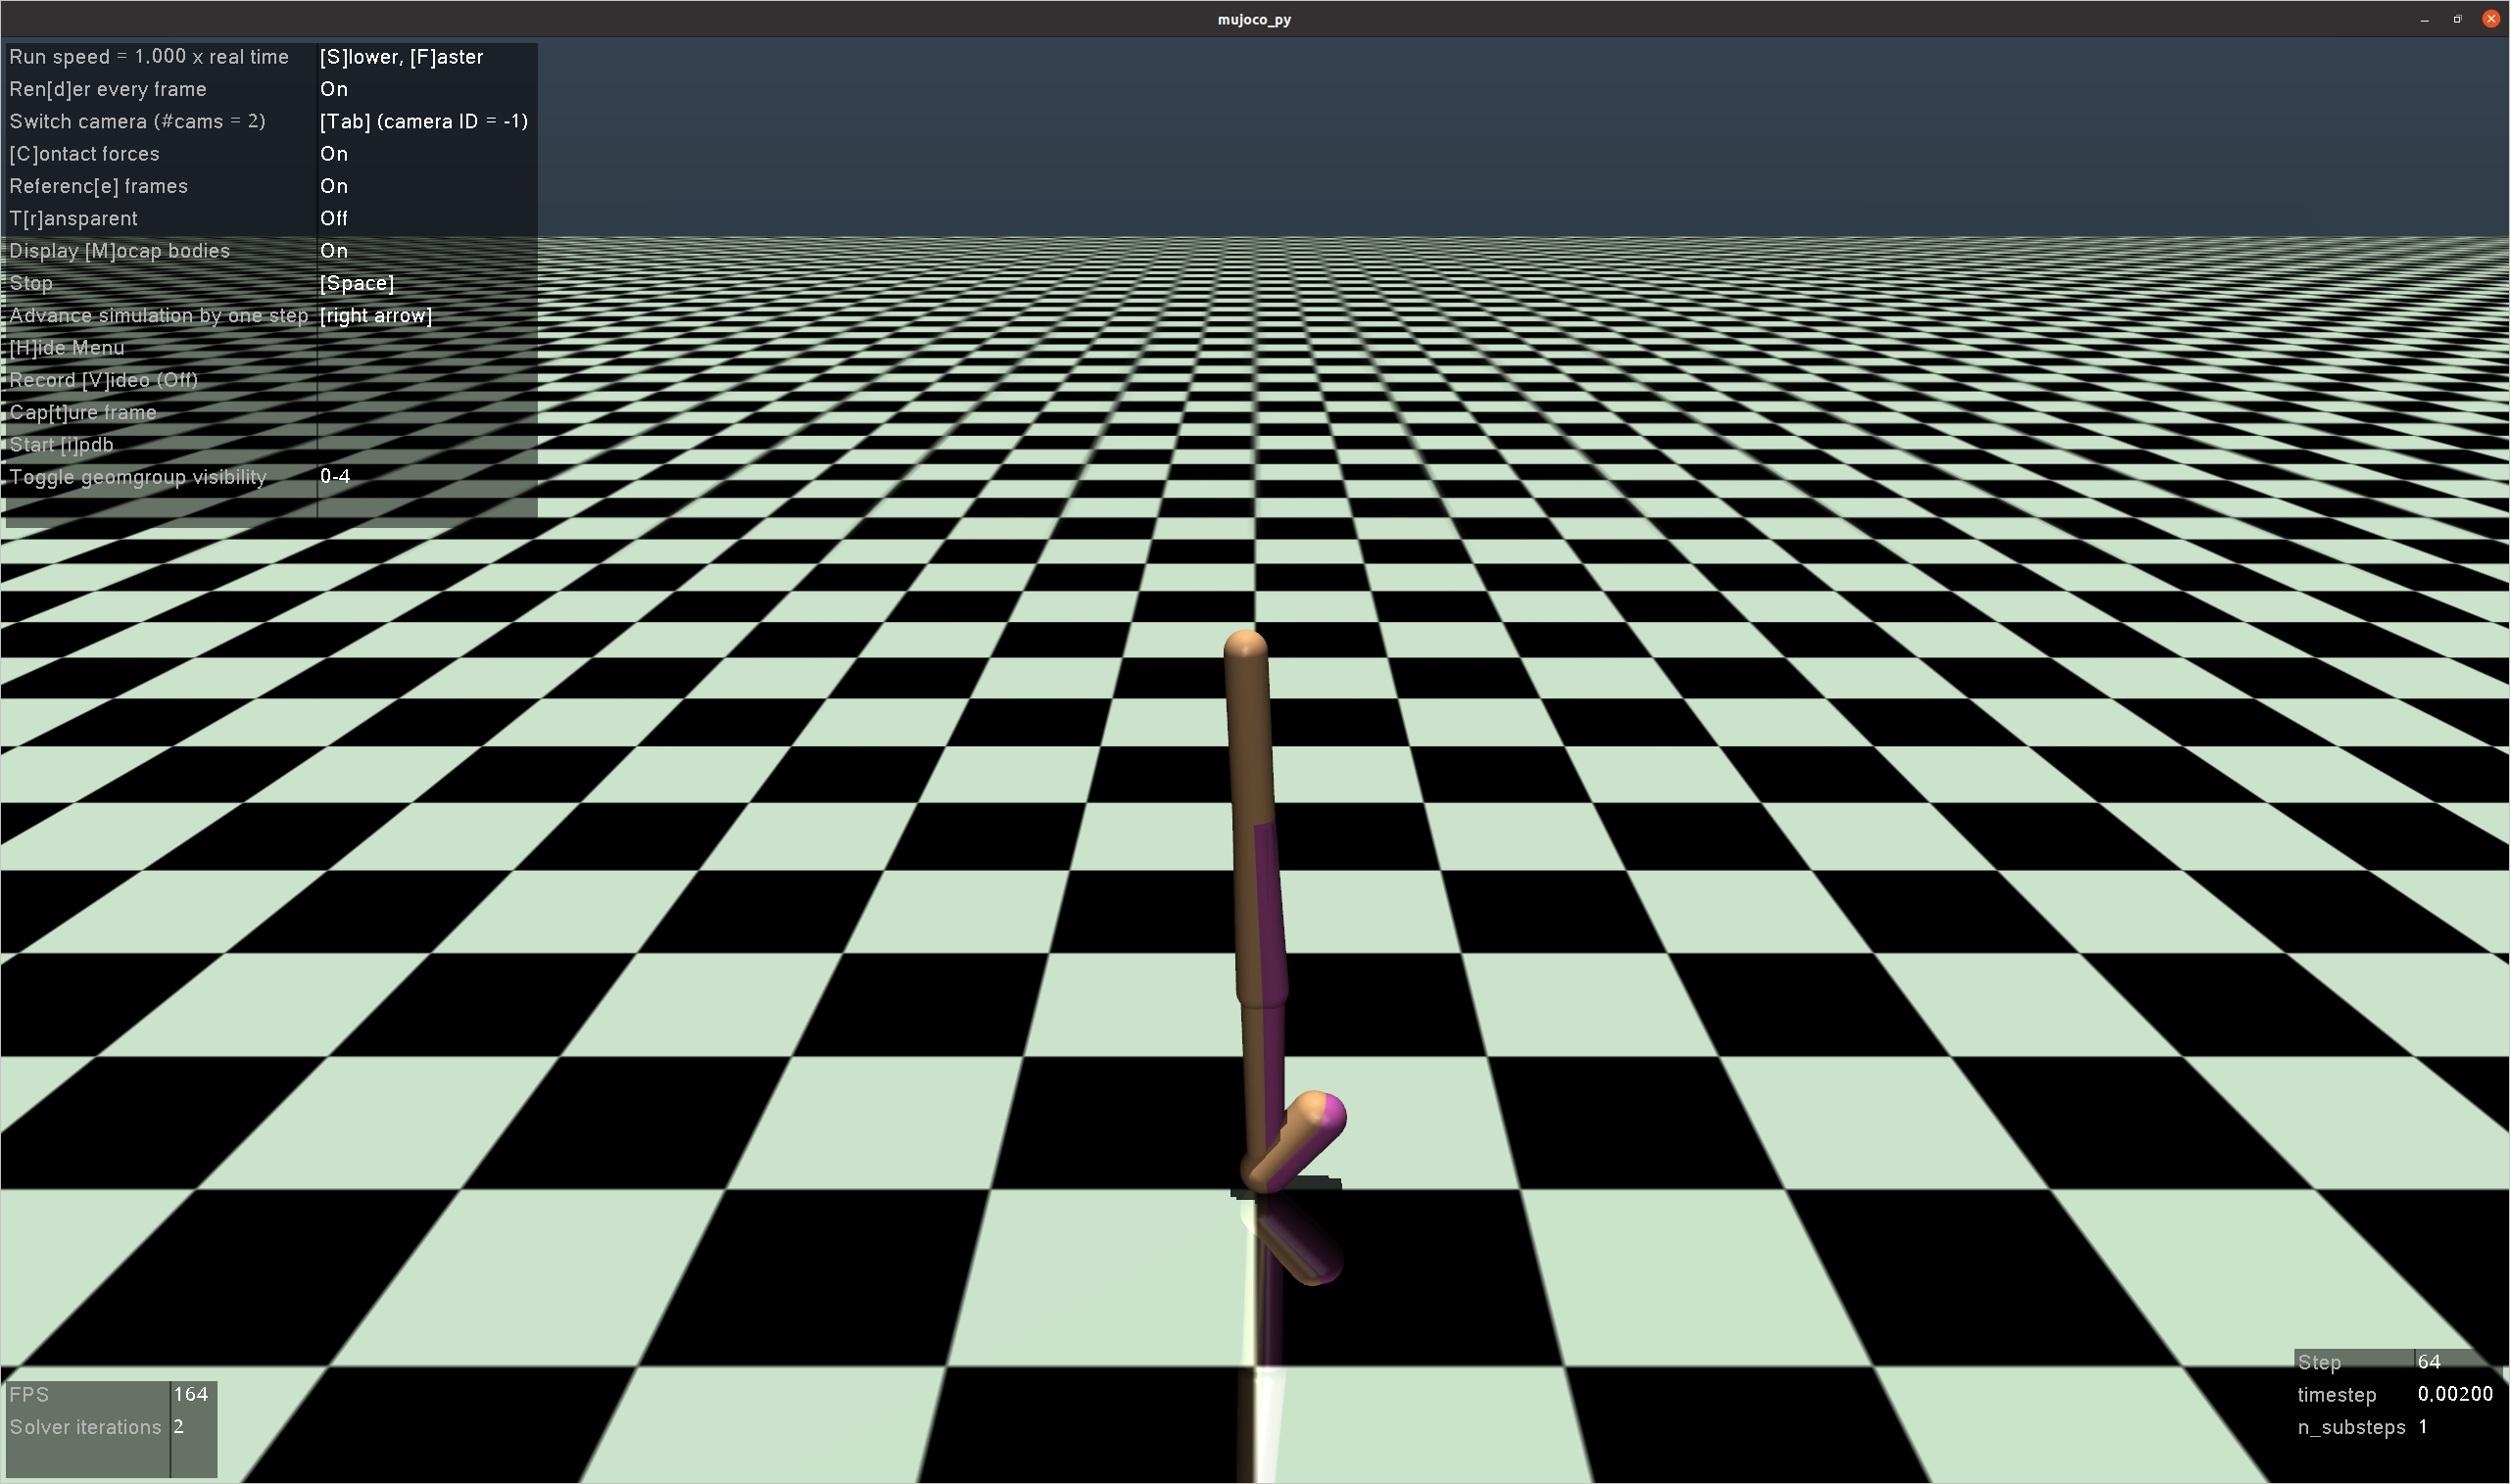
Task: Toggle Referenc[e] frames display
Action: [x=98, y=186]
